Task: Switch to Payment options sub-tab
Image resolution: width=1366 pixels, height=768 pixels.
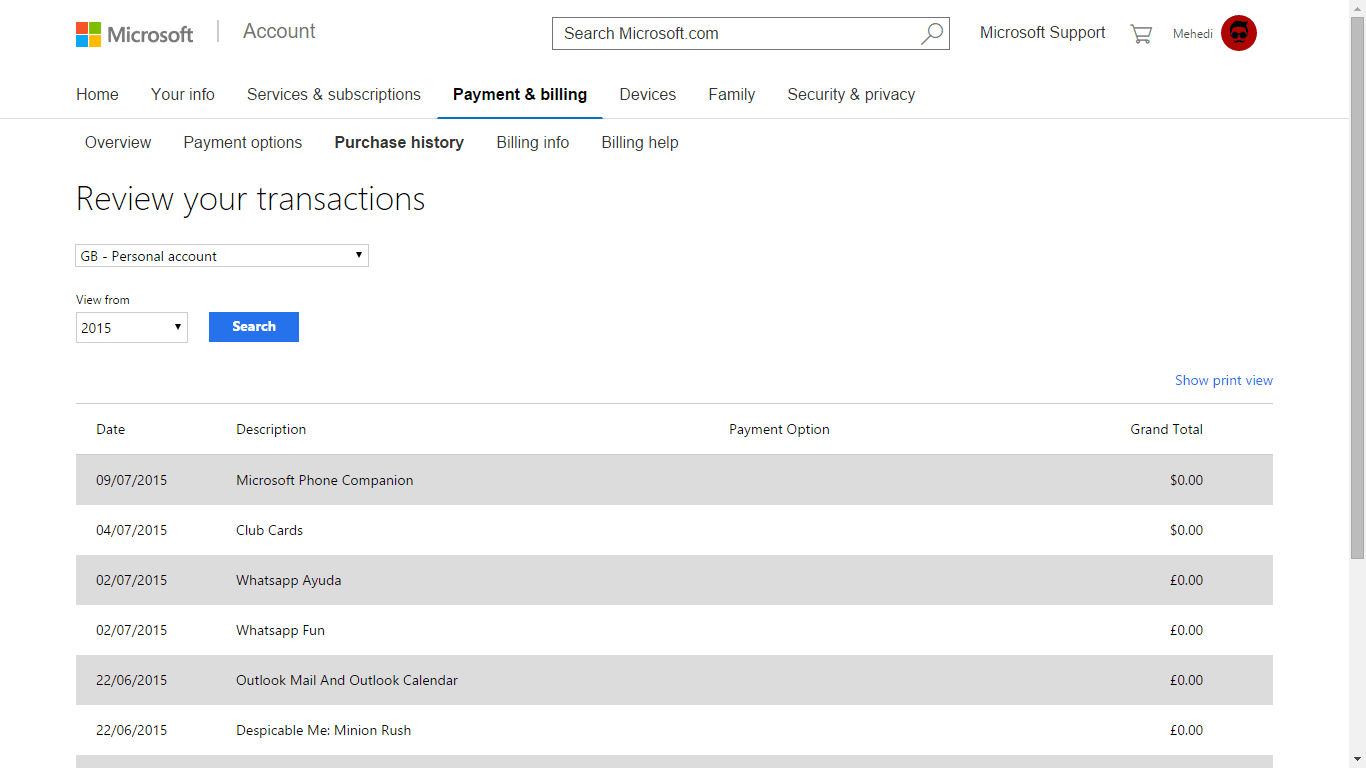Action: click(243, 142)
